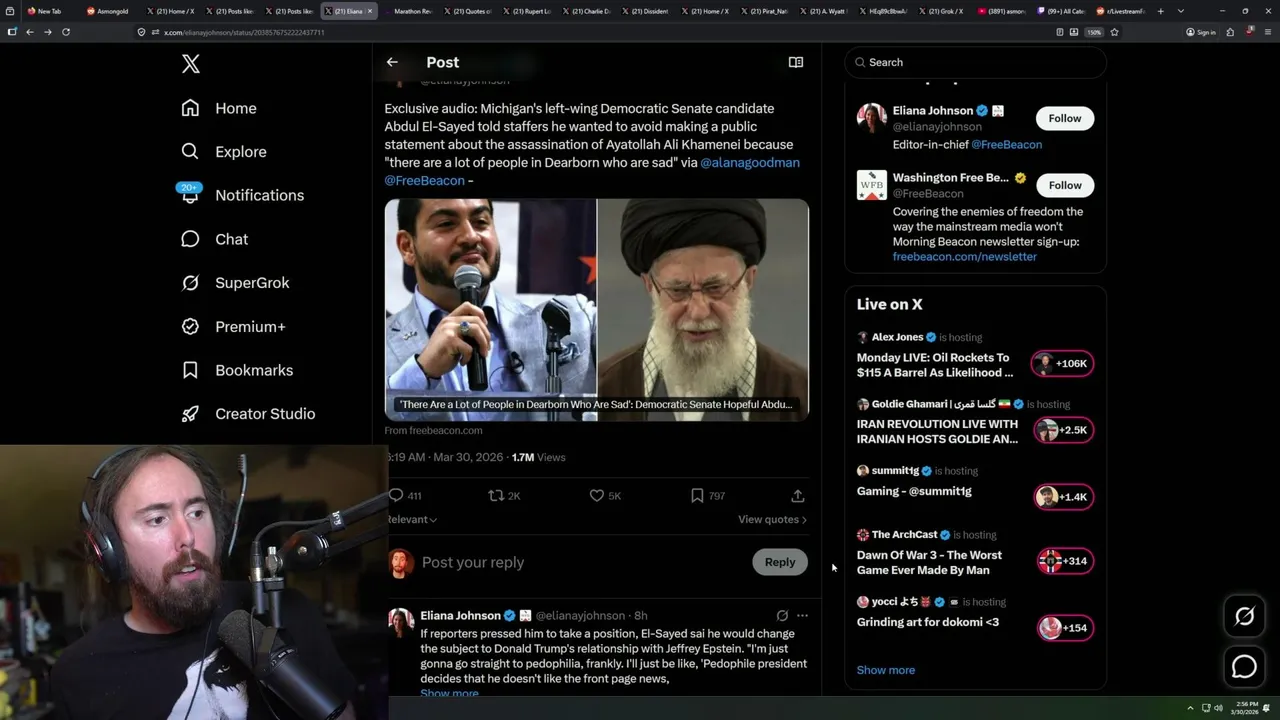This screenshot has width=1280, height=720.
Task: Open View quotes link
Action: 772,519
